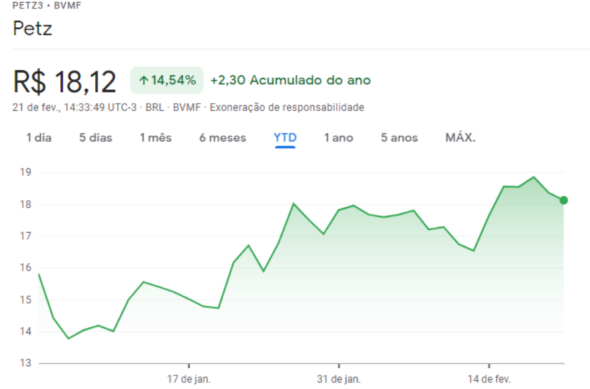Viewport: 590px width, 389px height.
Task: Switch to the 1 ano range
Action: (x=339, y=138)
